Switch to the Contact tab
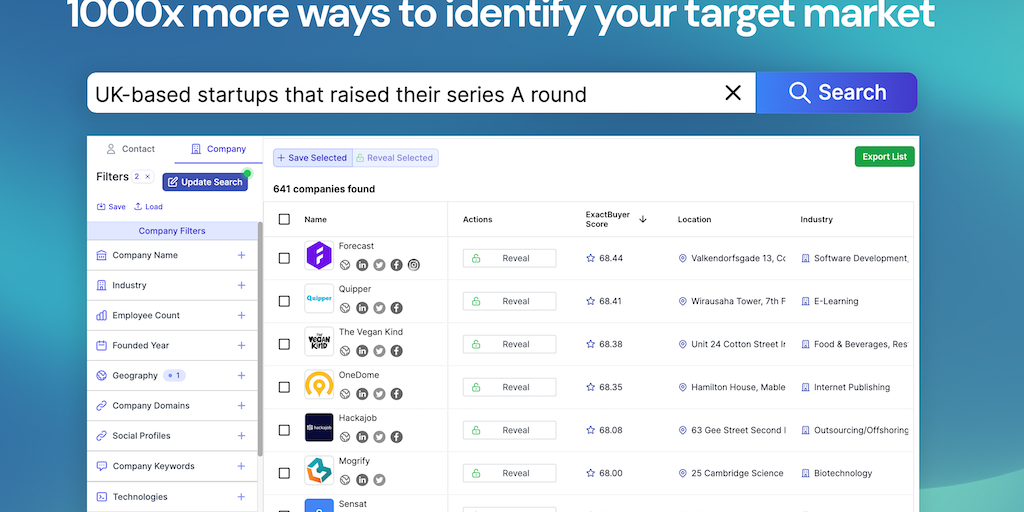Screen dimensions: 1024x512 coord(131,149)
